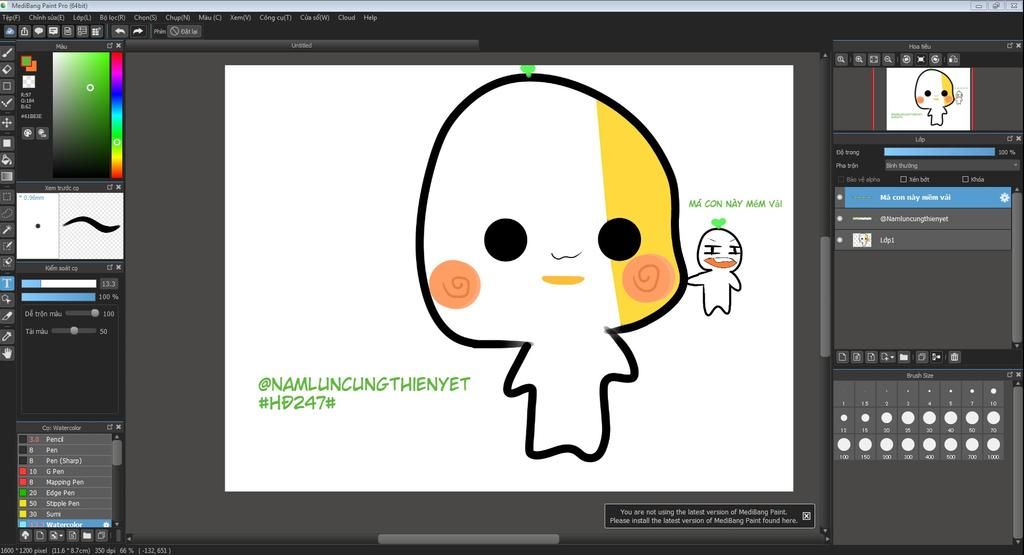1024x555 pixels.
Task: Click the Undo arrow in the toolbar
Action: click(x=120, y=31)
